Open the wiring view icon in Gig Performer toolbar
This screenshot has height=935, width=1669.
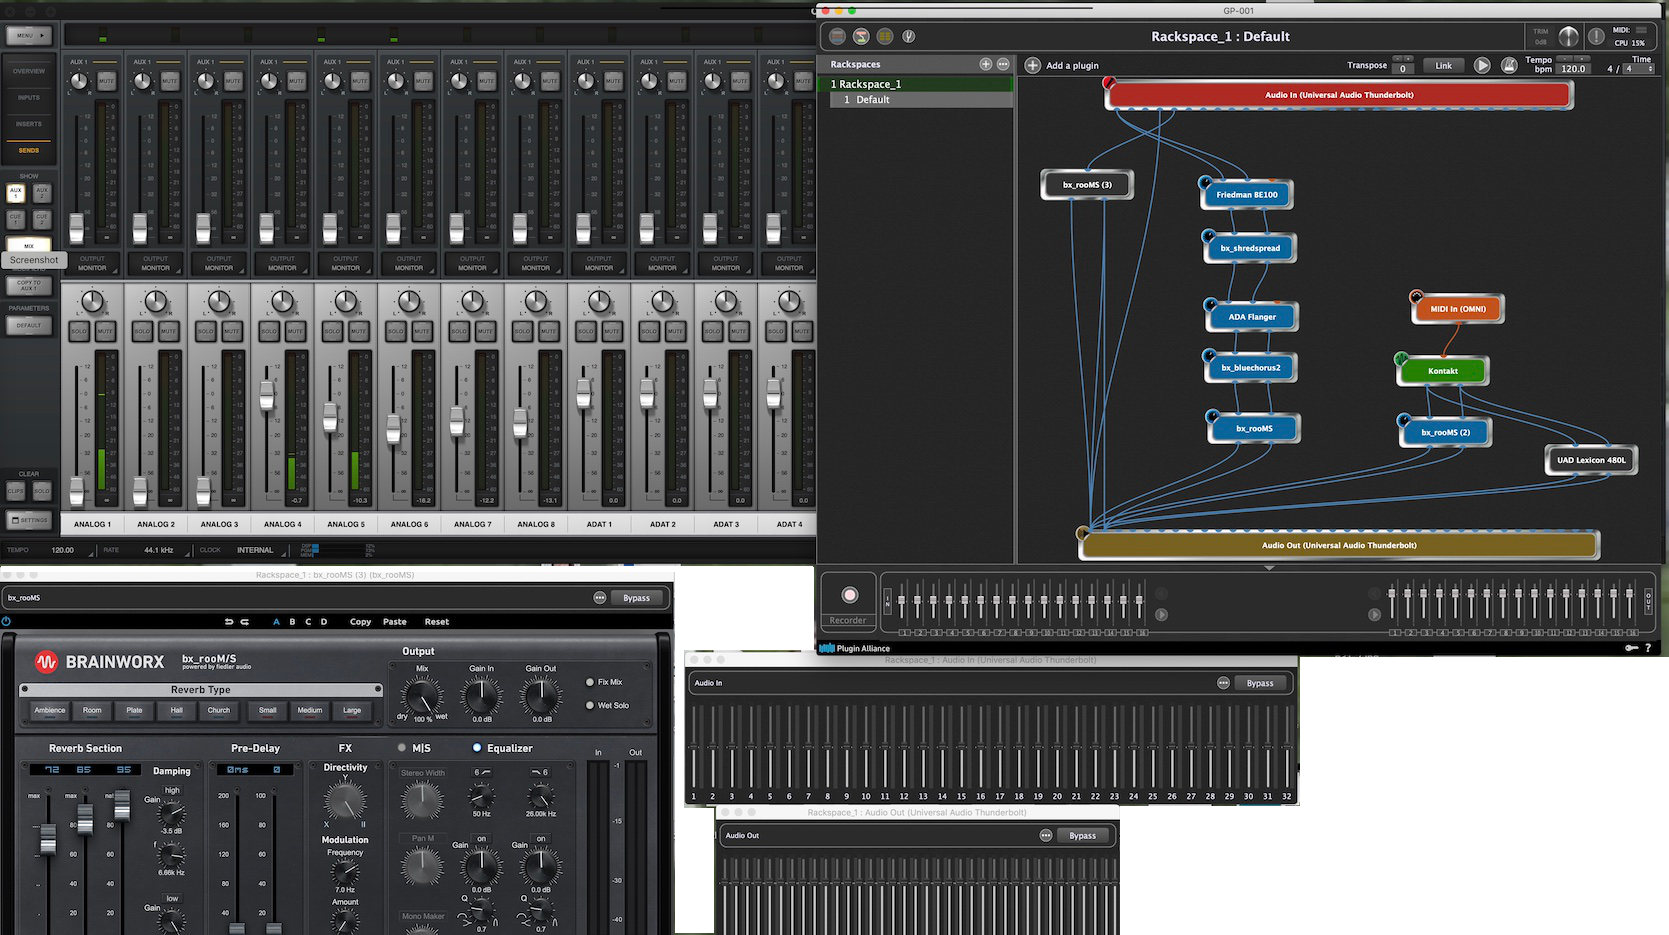pos(861,36)
